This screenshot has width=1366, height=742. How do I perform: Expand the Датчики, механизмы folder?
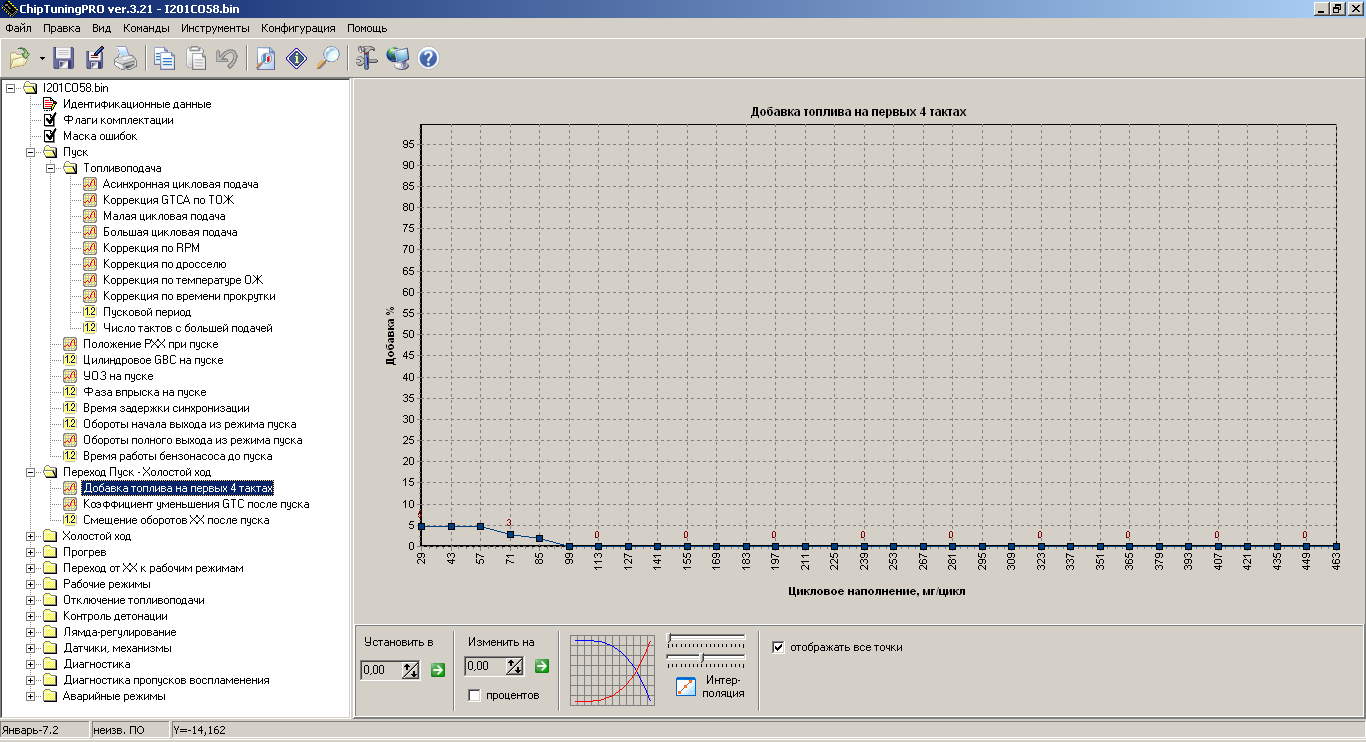pos(30,648)
